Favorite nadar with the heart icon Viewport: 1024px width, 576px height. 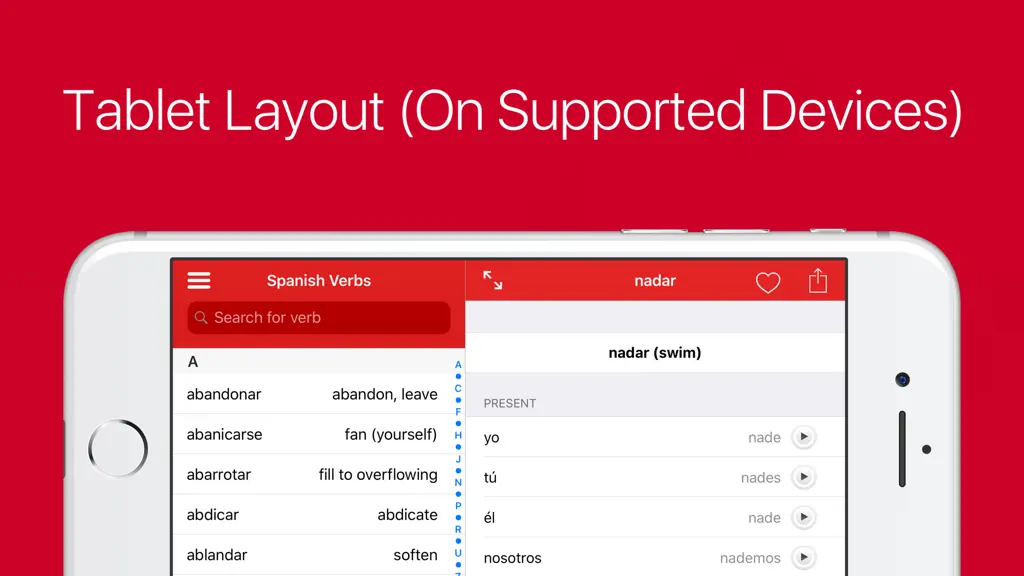pyautogui.click(x=768, y=282)
